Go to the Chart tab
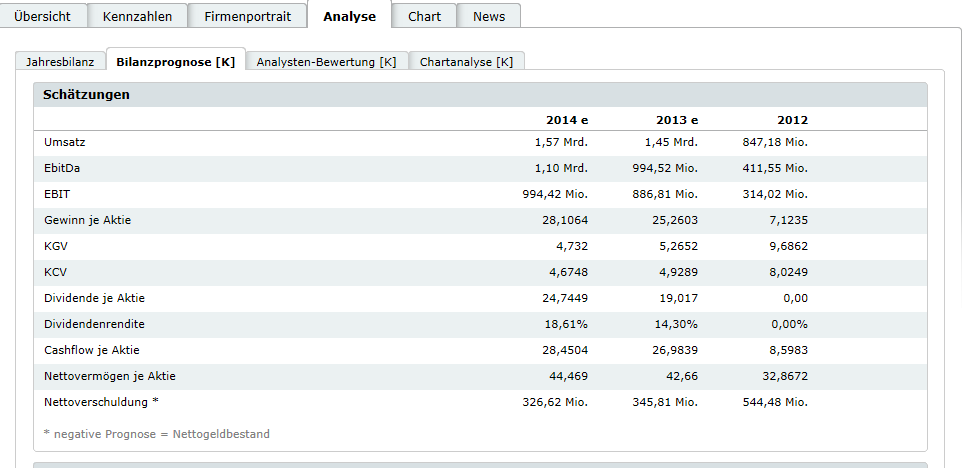 click(424, 16)
